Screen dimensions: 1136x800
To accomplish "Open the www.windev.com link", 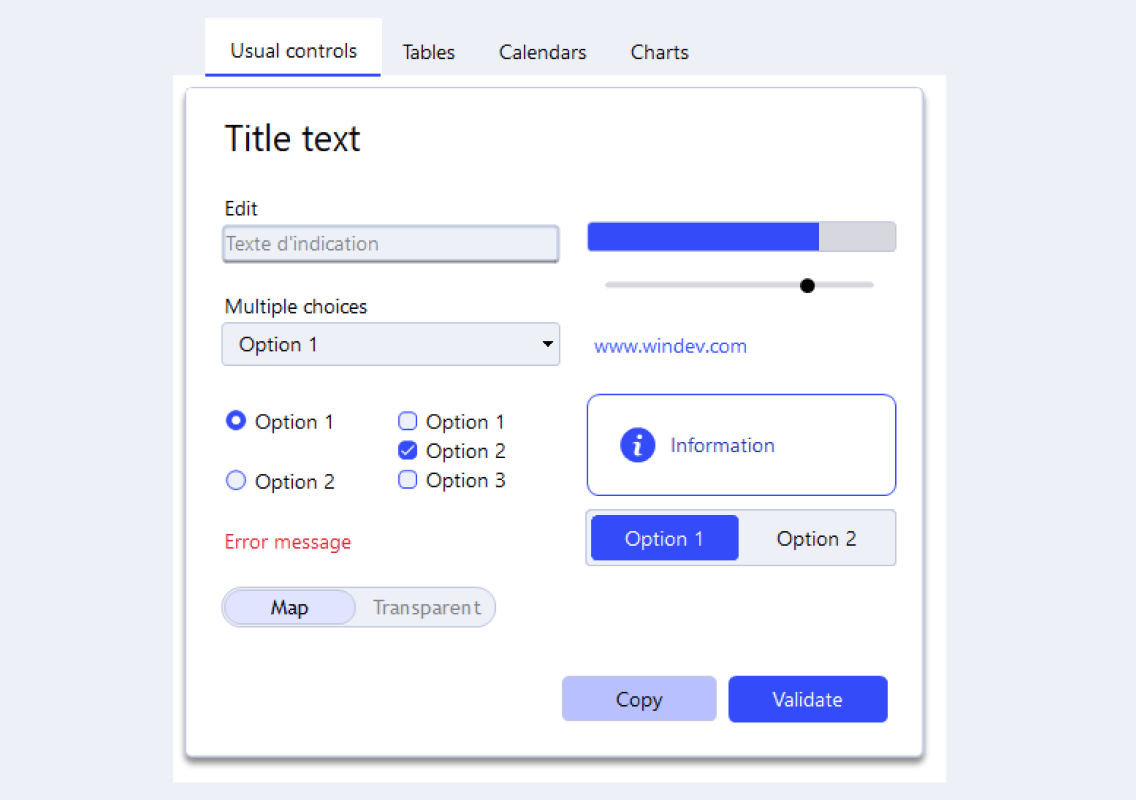I will (x=670, y=347).
